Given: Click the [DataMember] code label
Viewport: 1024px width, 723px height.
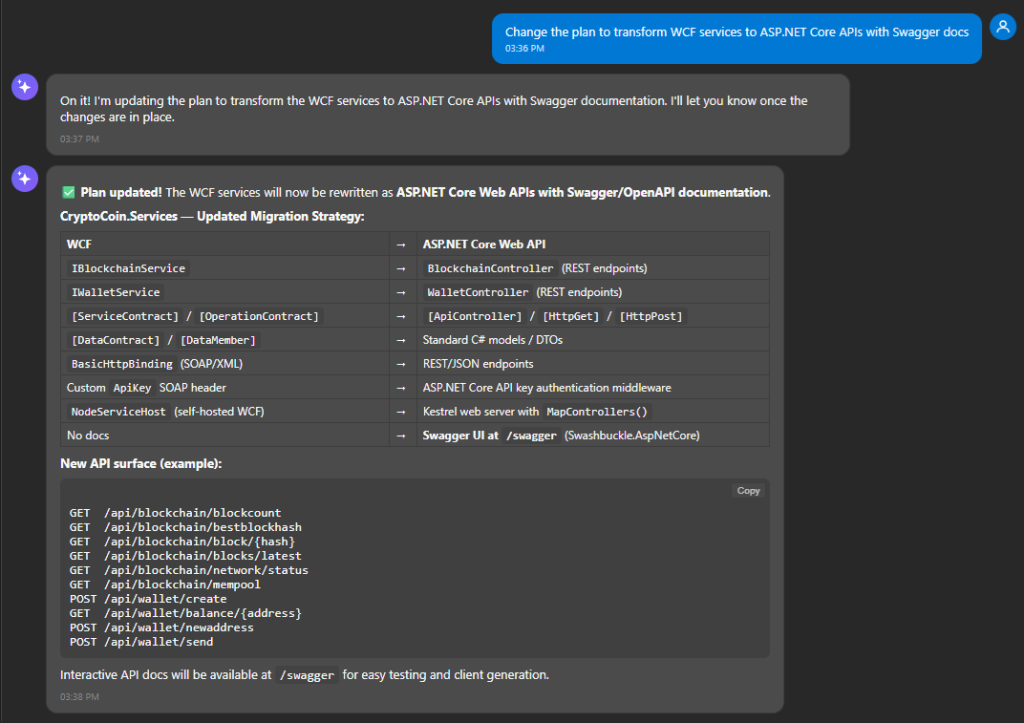Looking at the screenshot, I should [x=218, y=340].
